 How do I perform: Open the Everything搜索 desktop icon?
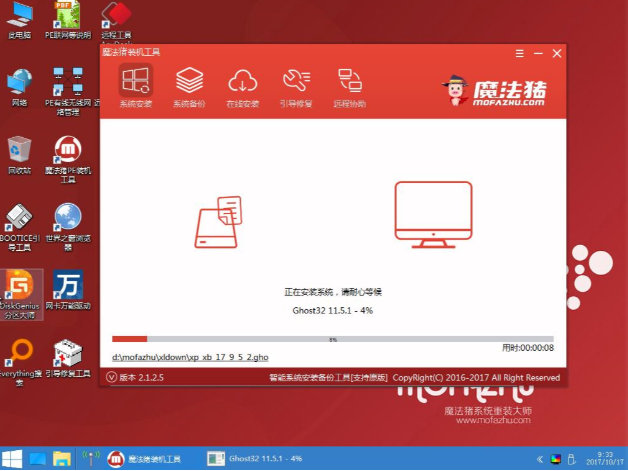[20, 362]
